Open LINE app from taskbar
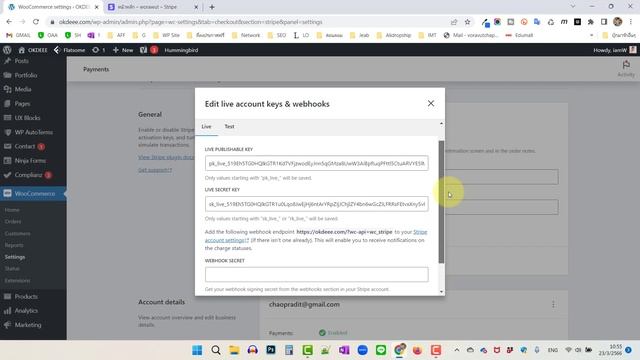 pyautogui.click(x=381, y=350)
